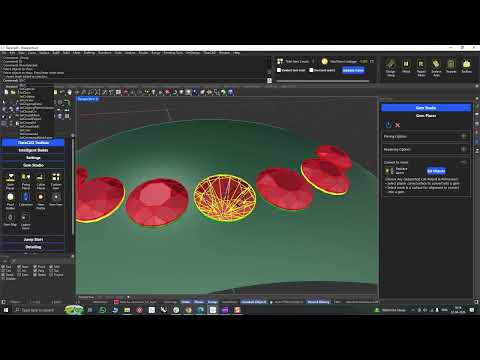Screen dimensions: 480x360
Task: Toggle the Disable osnap checkbox
Action: pyautogui.click(x=3, y=278)
